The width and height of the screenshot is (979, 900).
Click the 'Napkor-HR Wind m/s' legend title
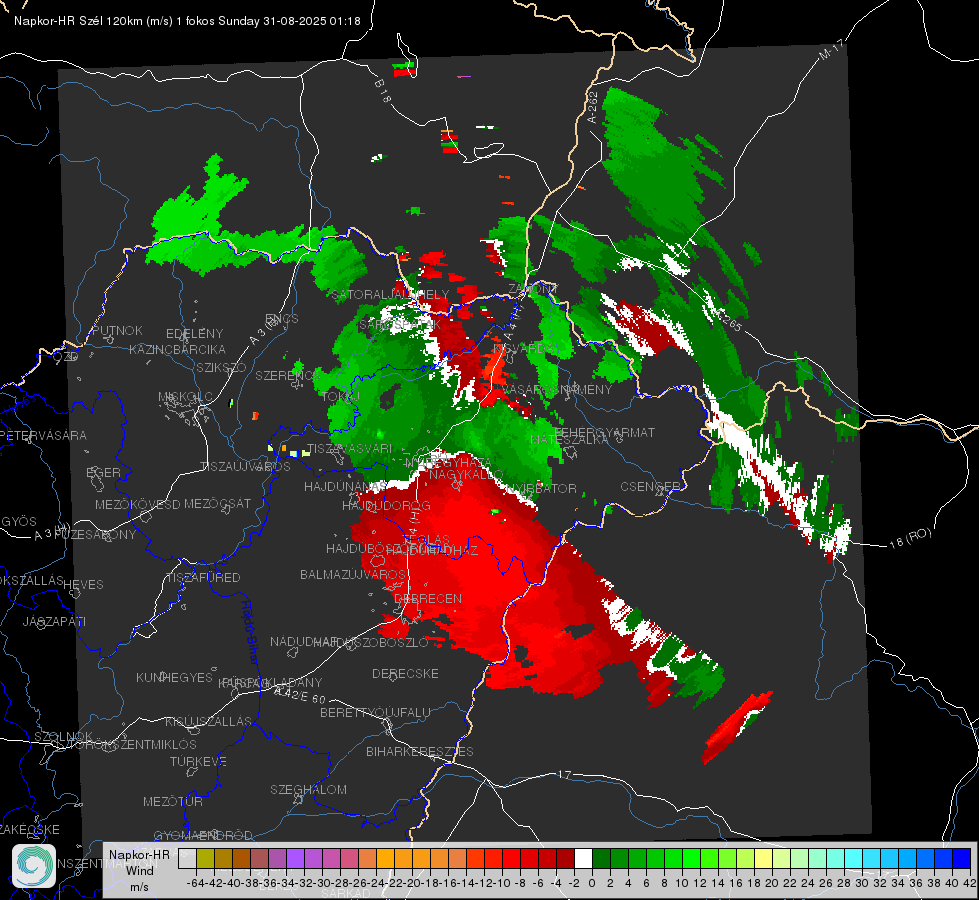tap(139, 870)
